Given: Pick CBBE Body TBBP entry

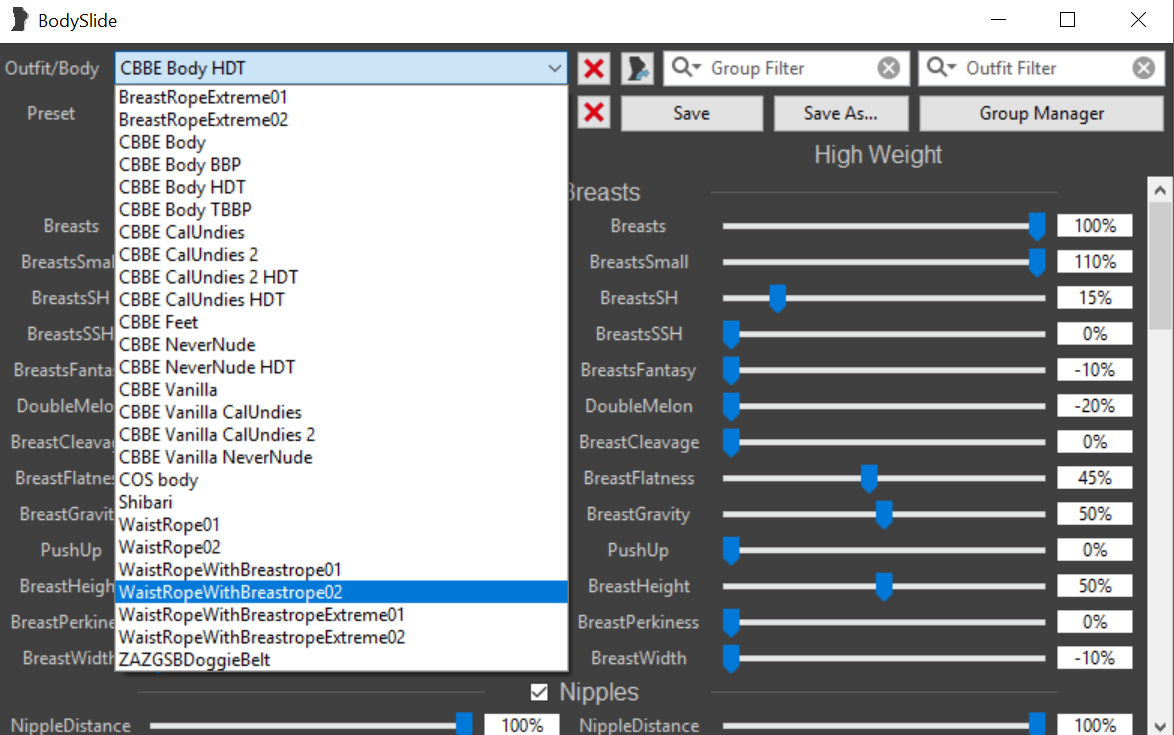Looking at the screenshot, I should point(341,210).
